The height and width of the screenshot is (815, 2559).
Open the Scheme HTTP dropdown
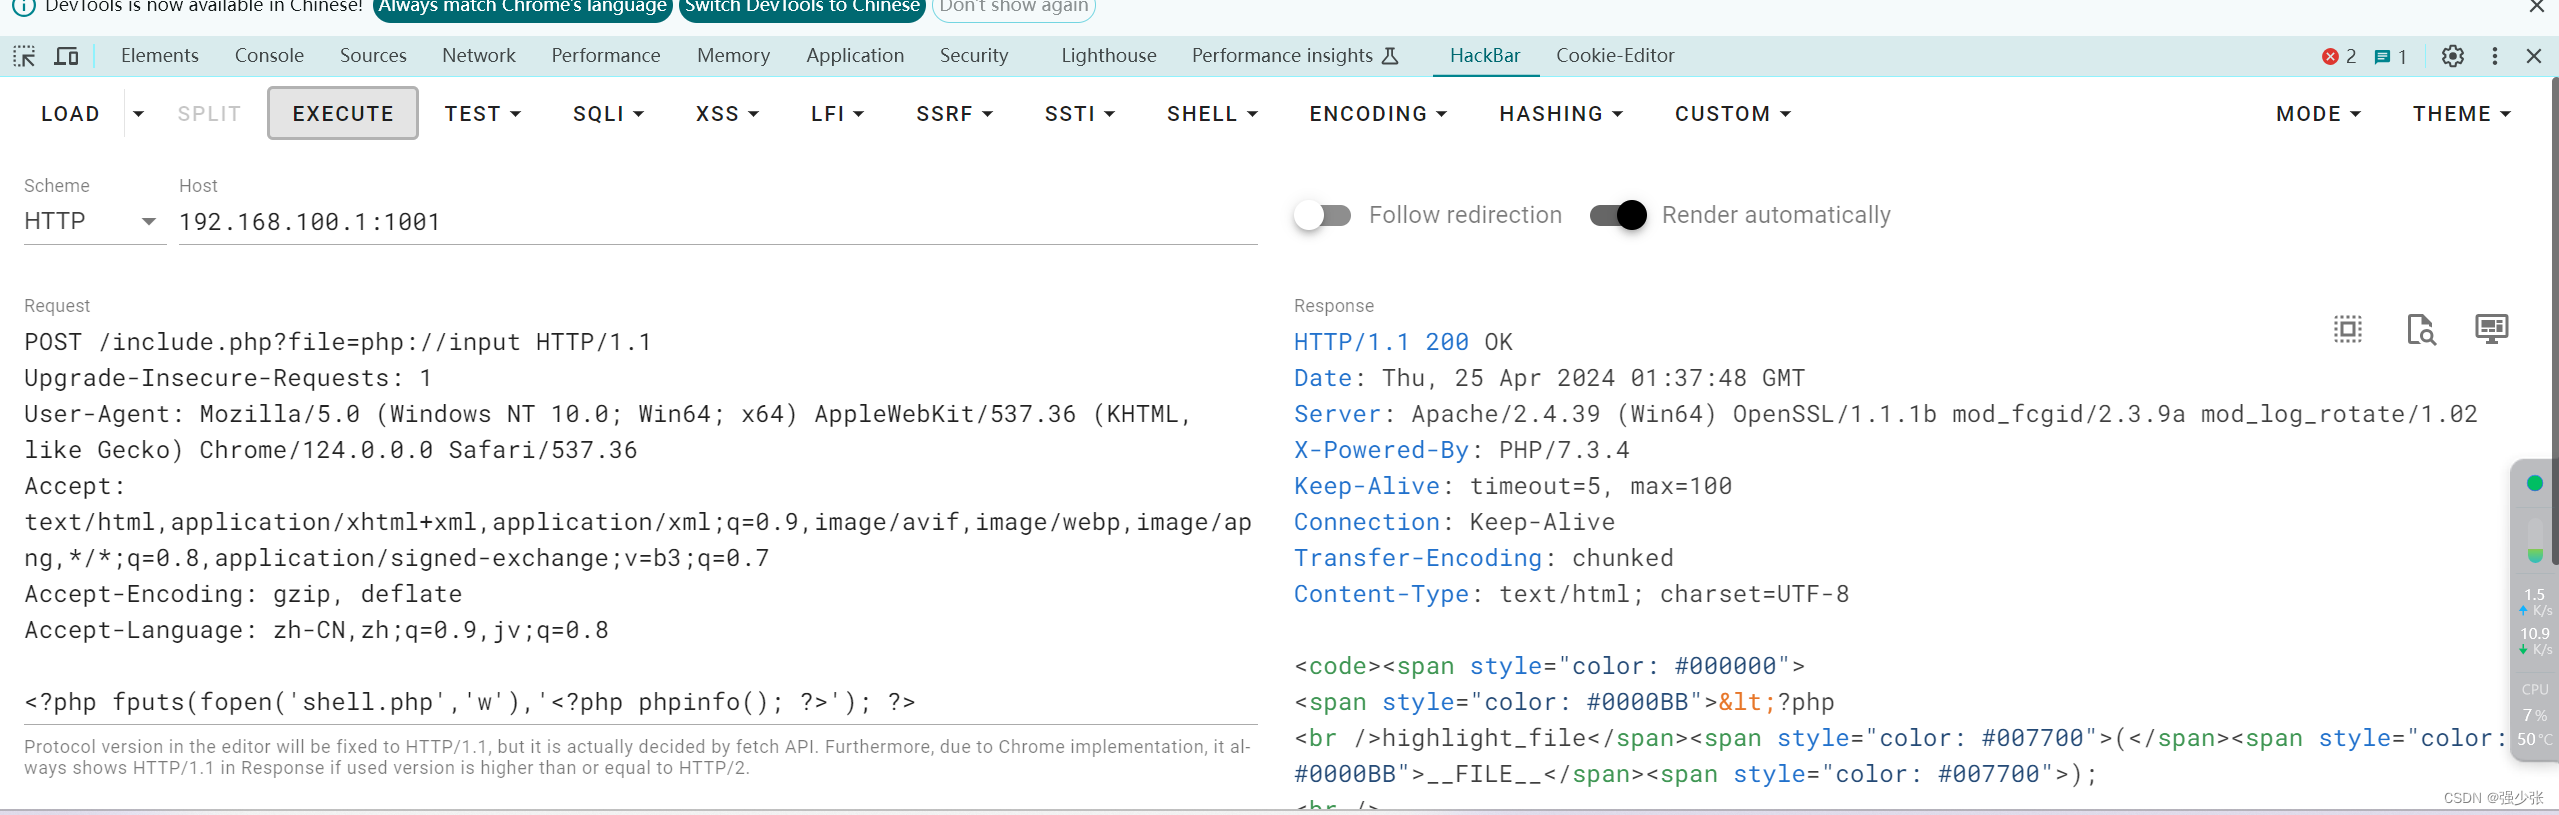click(94, 221)
